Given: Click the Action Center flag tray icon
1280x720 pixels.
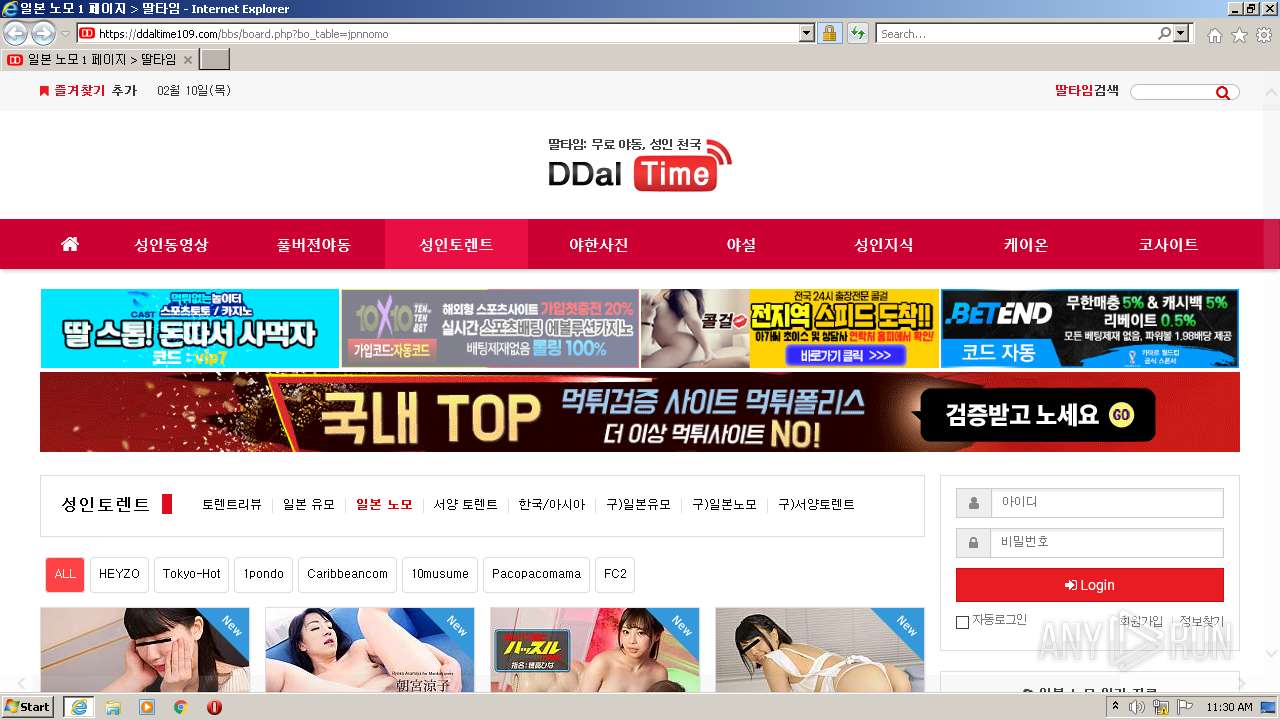Looking at the screenshot, I should pos(1184,707).
